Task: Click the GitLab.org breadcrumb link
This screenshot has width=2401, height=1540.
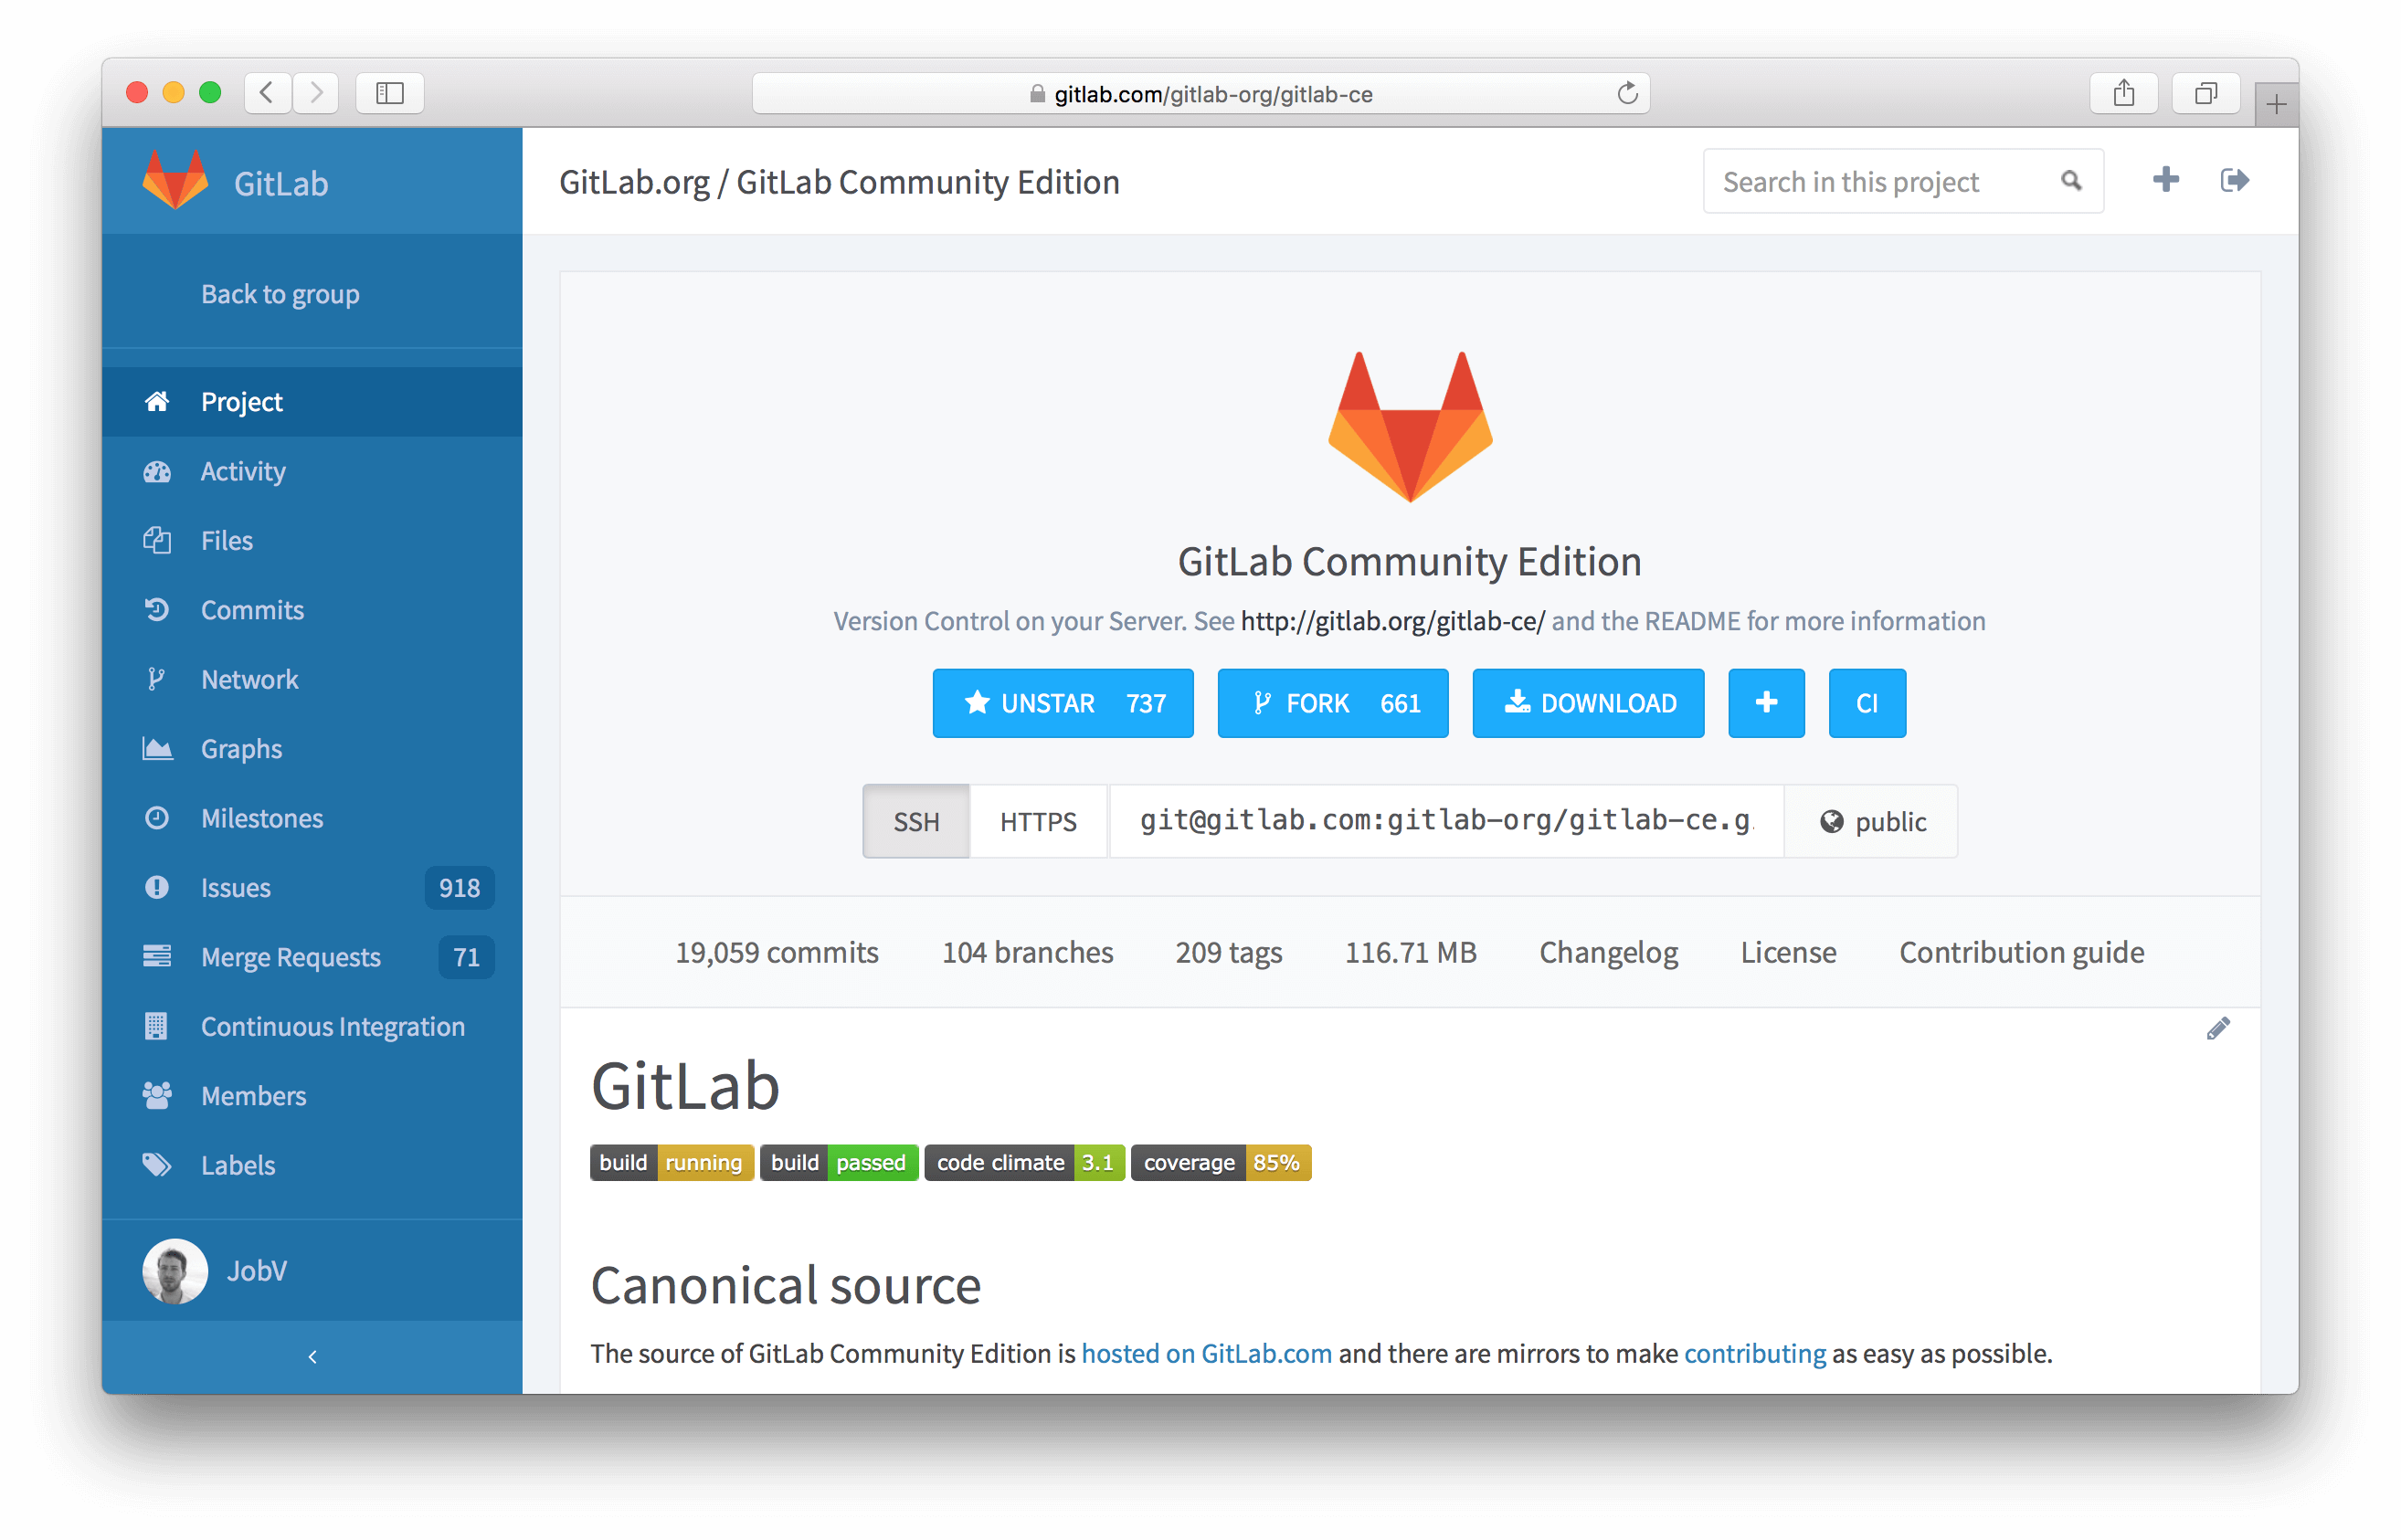Action: [x=634, y=182]
